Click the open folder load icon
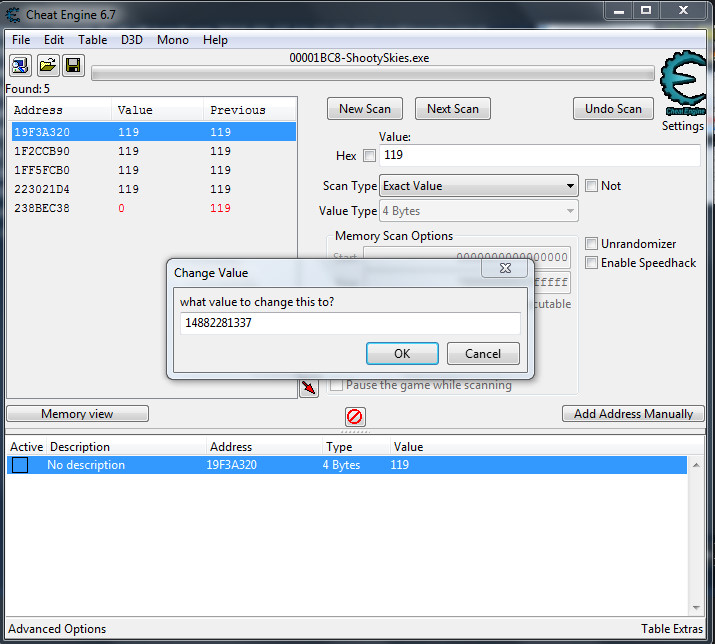 coord(47,66)
